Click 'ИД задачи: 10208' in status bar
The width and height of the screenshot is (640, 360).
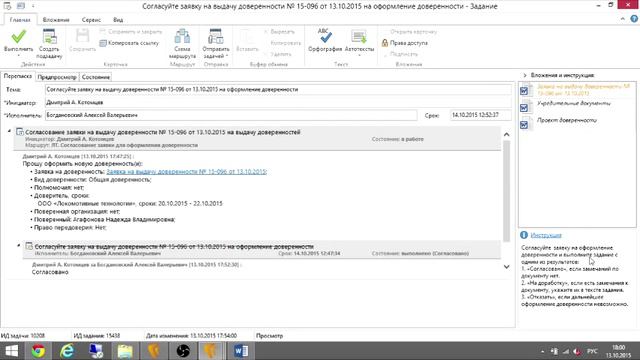(23, 336)
